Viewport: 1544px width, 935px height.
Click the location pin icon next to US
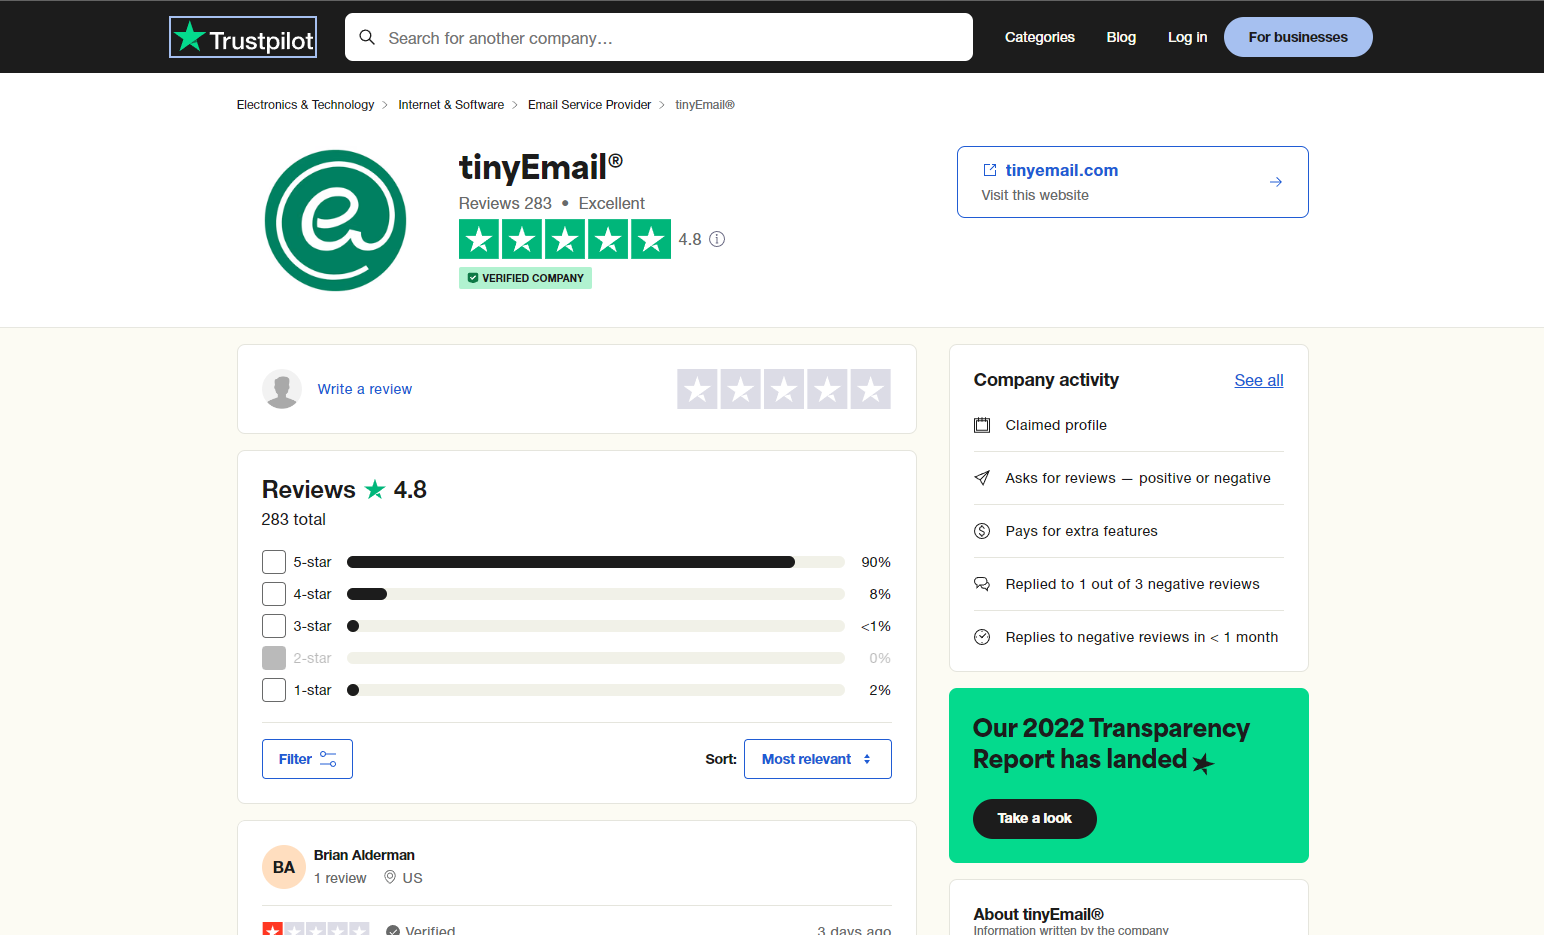[x=390, y=877]
